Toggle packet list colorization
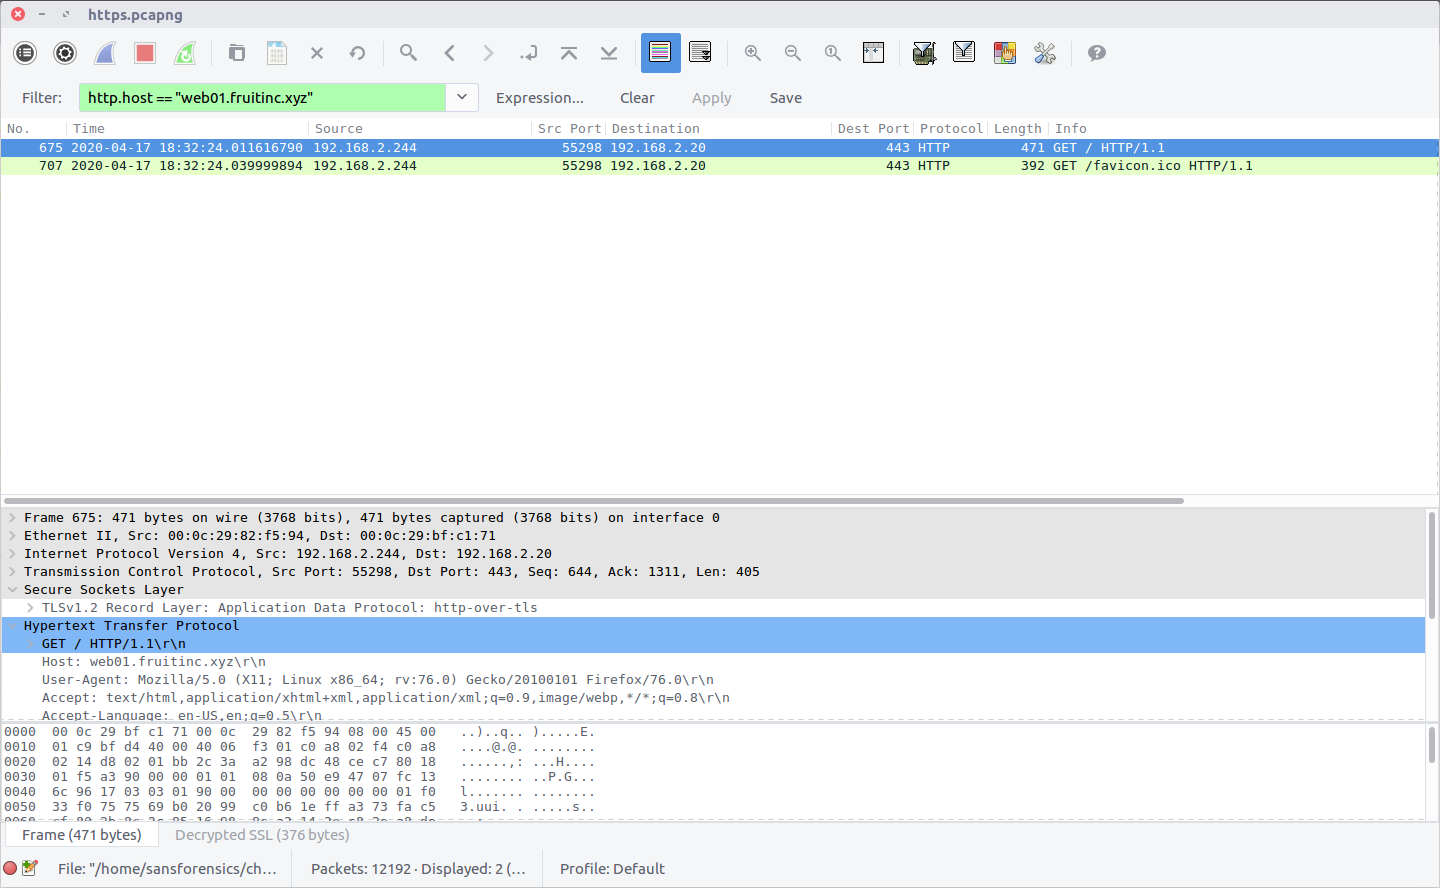The height and width of the screenshot is (888, 1440). tap(660, 53)
